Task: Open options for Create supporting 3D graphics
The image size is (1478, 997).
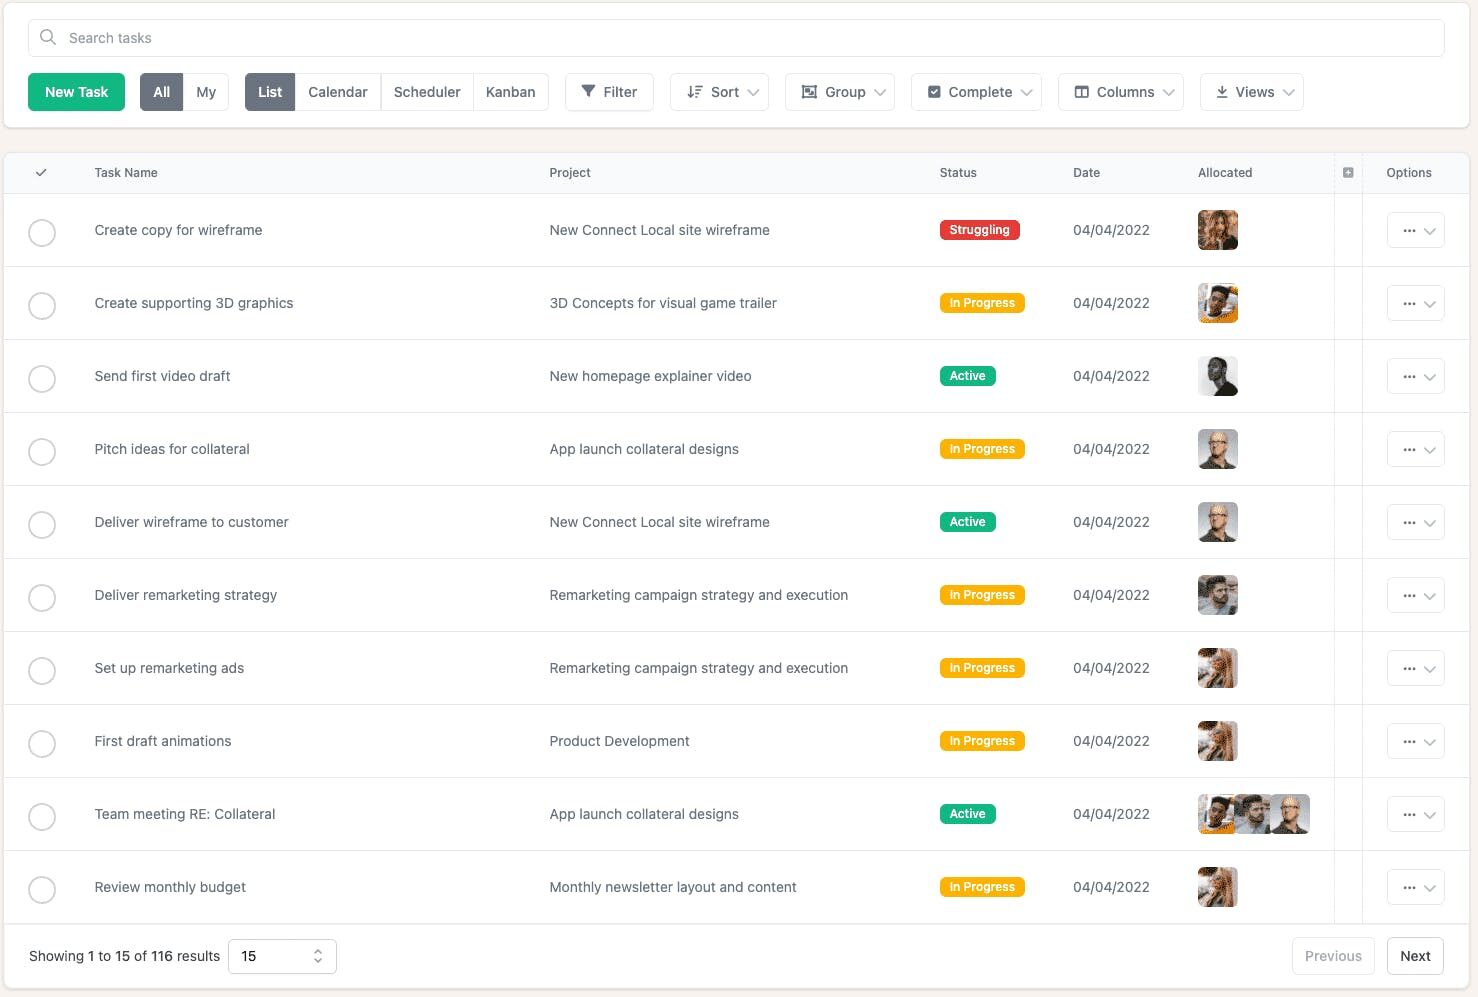Action: click(1416, 304)
